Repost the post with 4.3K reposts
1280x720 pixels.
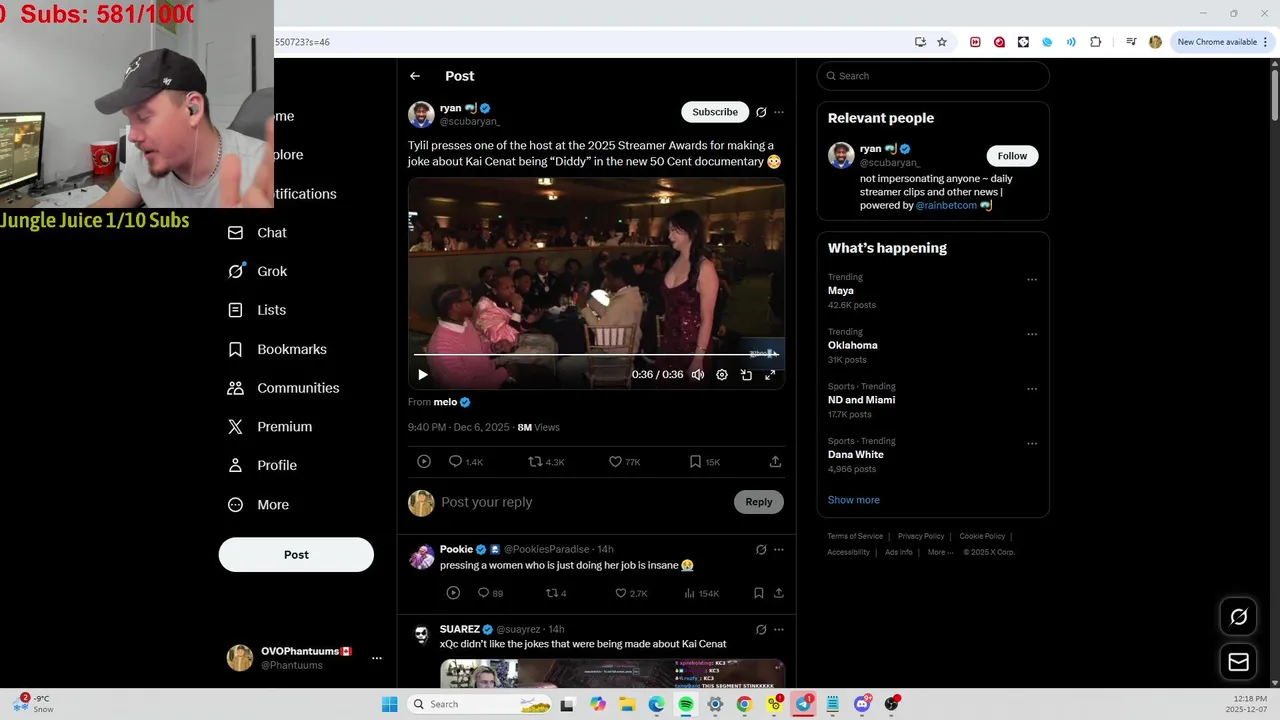coord(546,462)
